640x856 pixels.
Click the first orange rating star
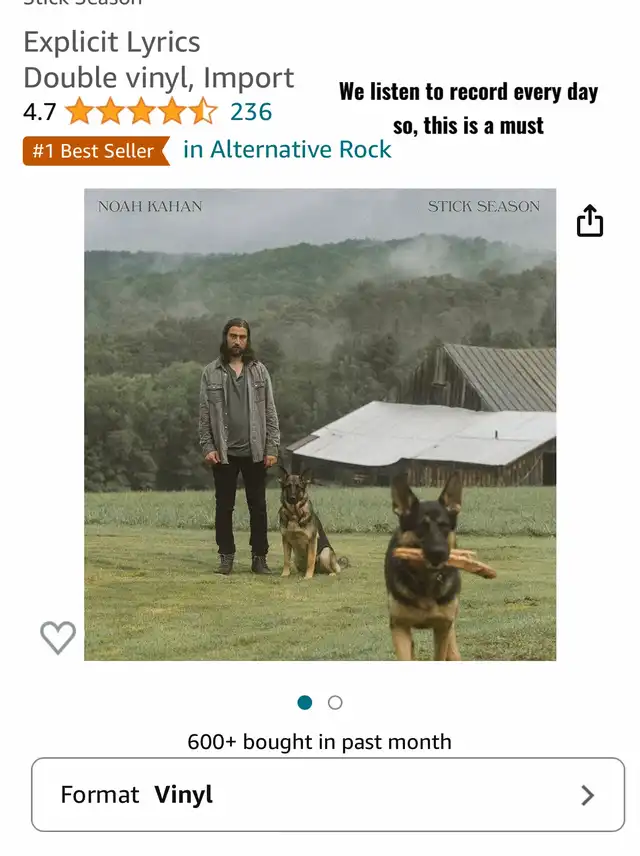pos(80,111)
